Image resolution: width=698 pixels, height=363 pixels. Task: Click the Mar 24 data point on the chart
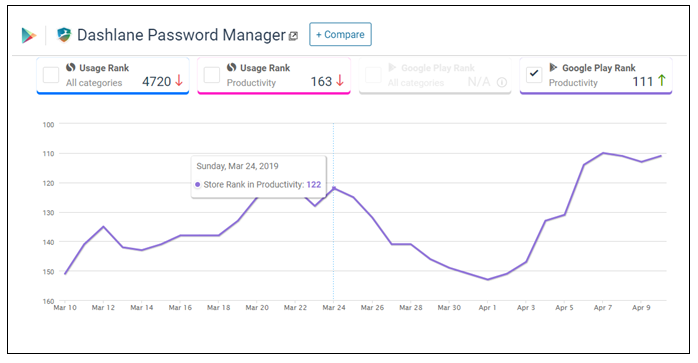pyautogui.click(x=334, y=188)
